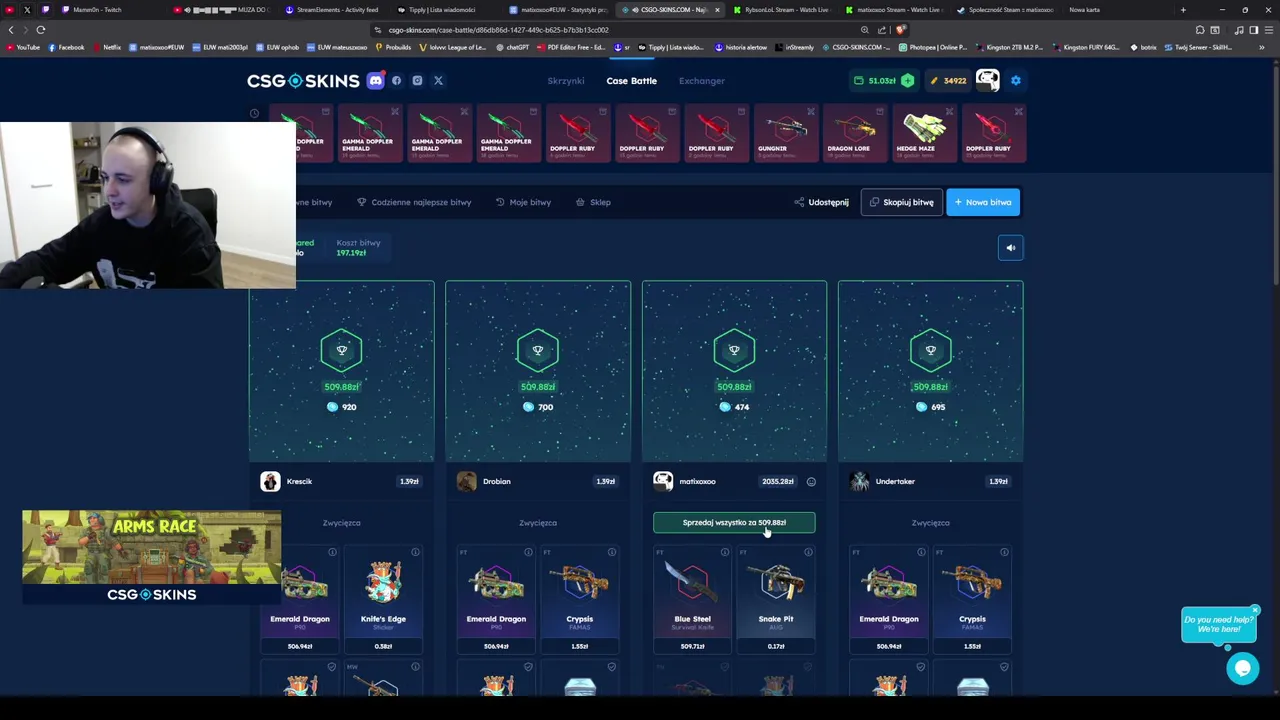Click the info icon on Drobian's Emerald Dragon card

point(528,552)
